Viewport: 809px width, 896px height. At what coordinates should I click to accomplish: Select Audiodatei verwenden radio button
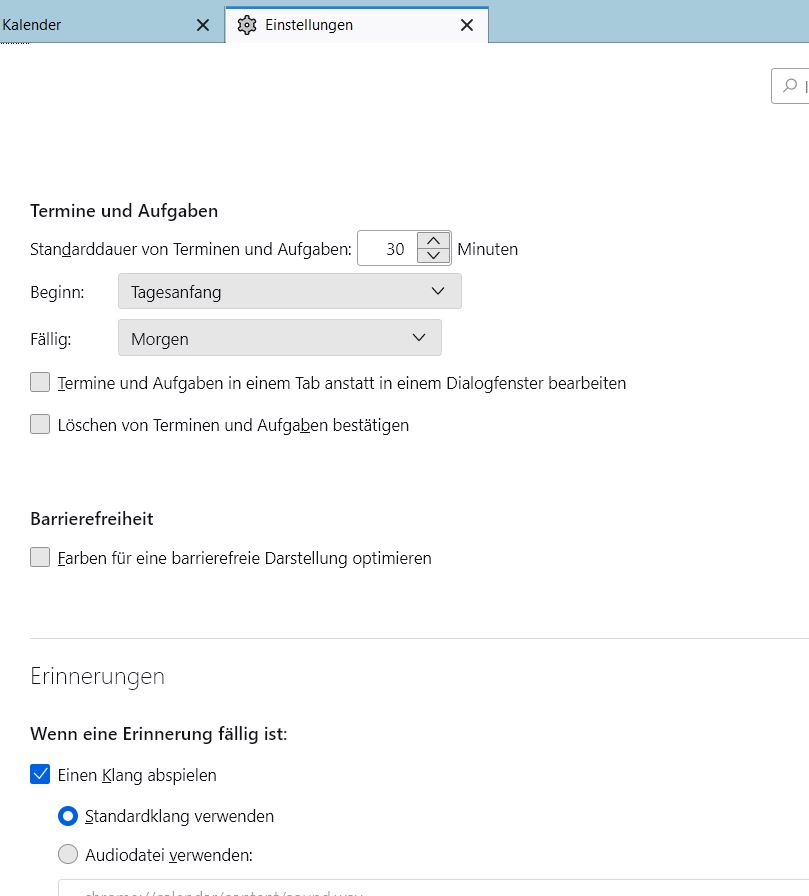point(68,854)
